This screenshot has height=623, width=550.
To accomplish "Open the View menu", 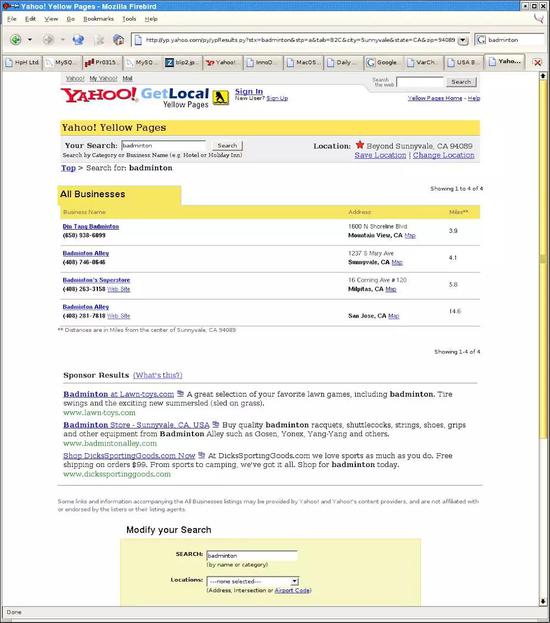I will (51, 19).
